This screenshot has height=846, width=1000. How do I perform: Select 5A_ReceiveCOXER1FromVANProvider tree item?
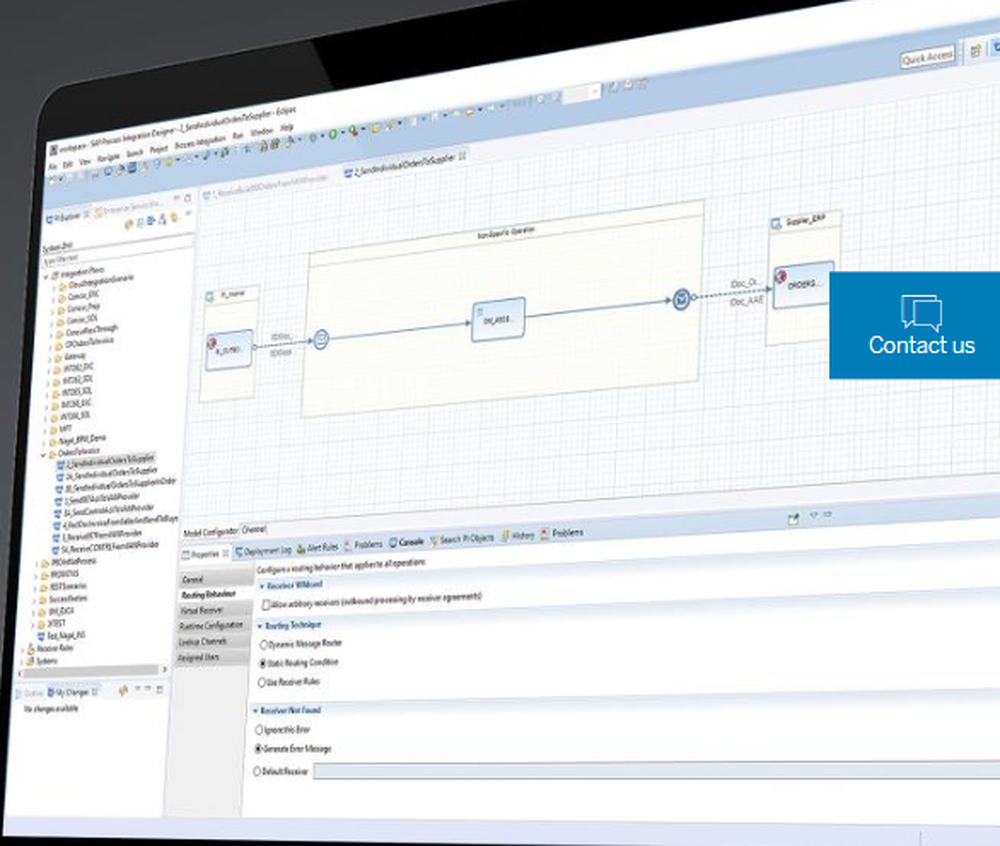coord(106,547)
